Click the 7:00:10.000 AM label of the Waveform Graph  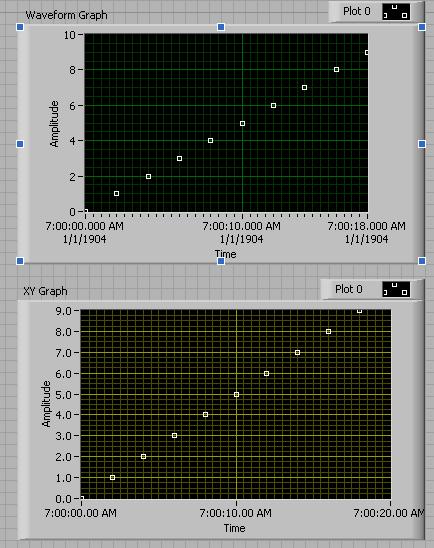[x=241, y=226]
